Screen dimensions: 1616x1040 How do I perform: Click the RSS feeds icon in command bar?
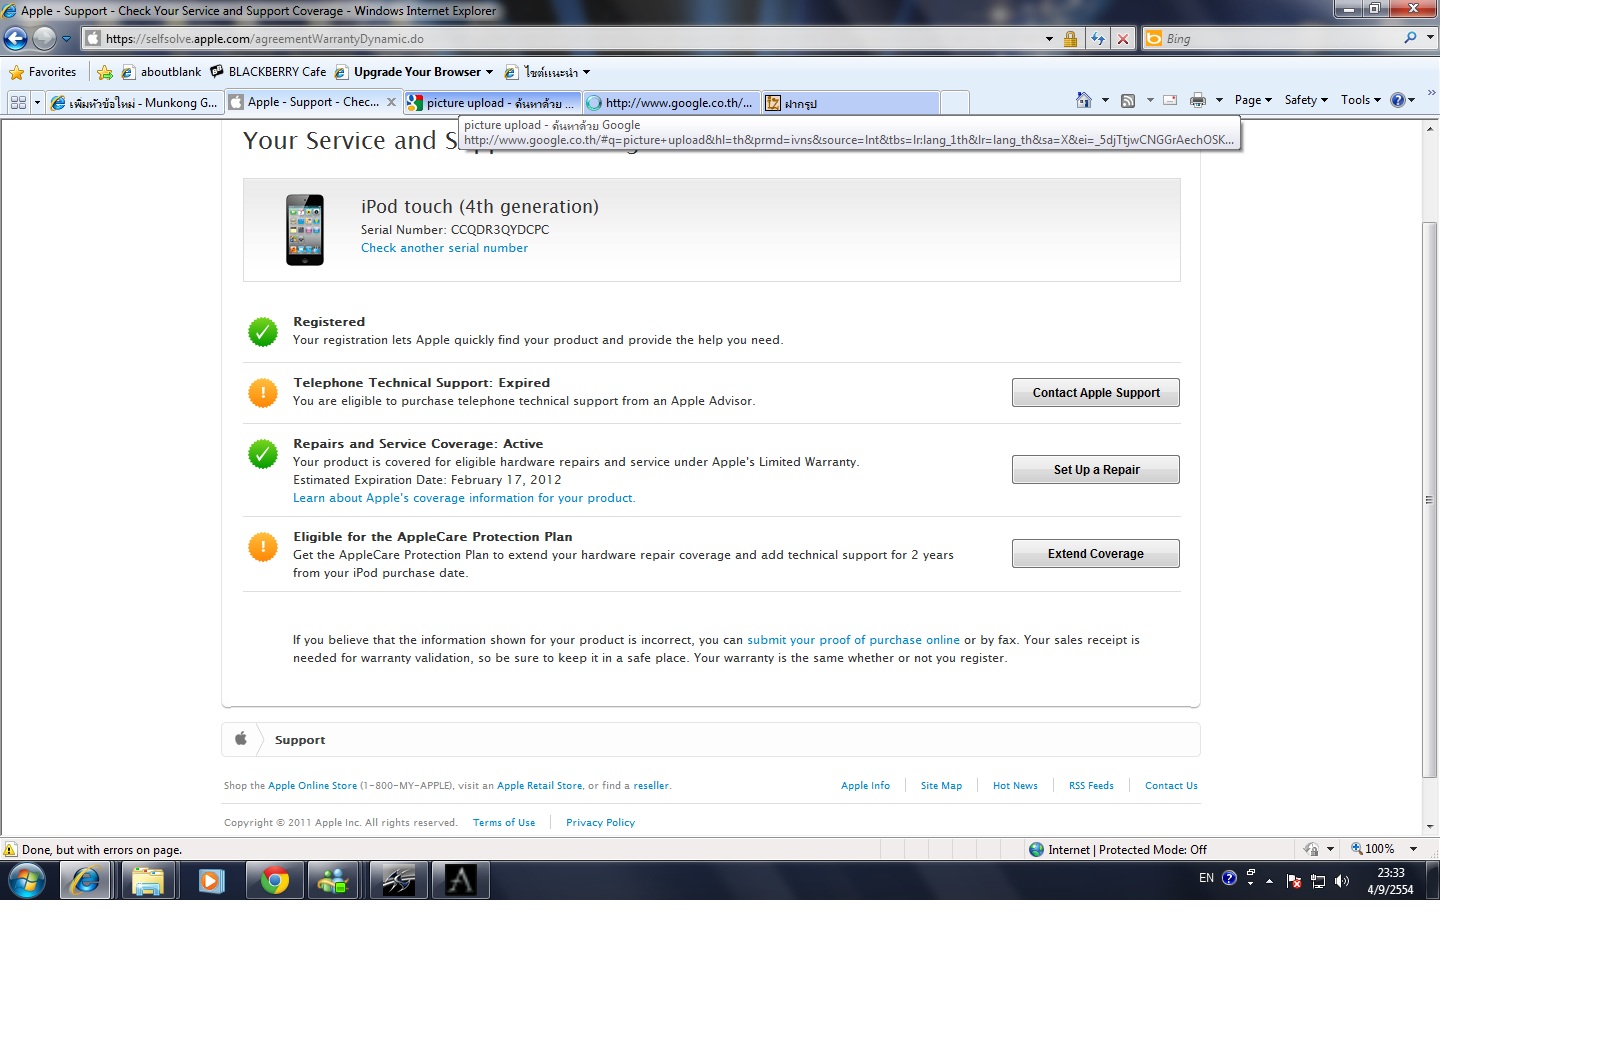[x=1128, y=100]
